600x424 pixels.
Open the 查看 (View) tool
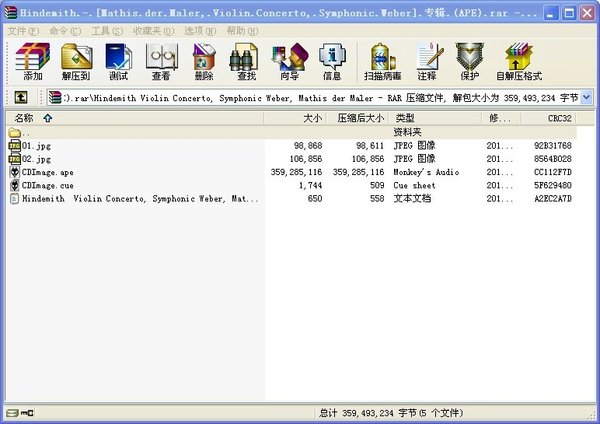[161, 61]
